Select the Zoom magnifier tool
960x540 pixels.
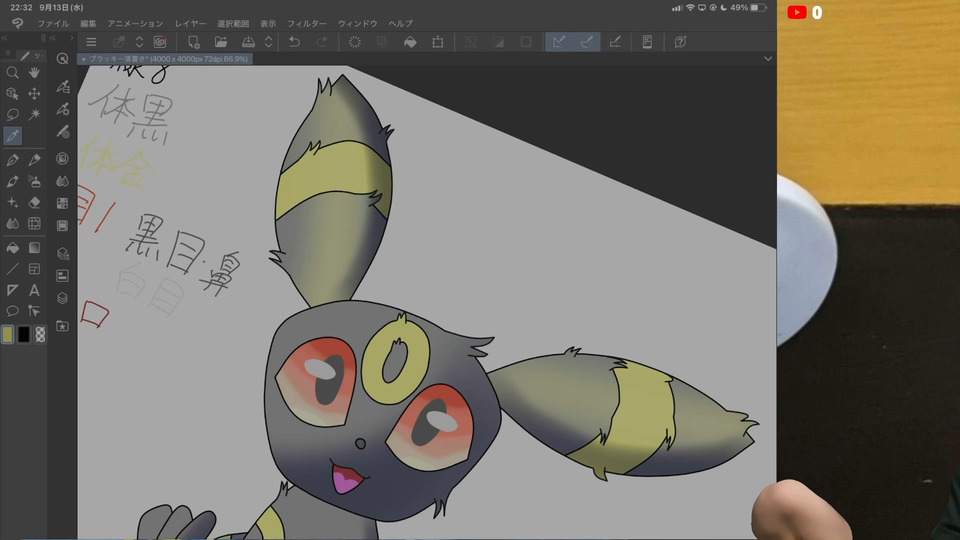pos(12,73)
